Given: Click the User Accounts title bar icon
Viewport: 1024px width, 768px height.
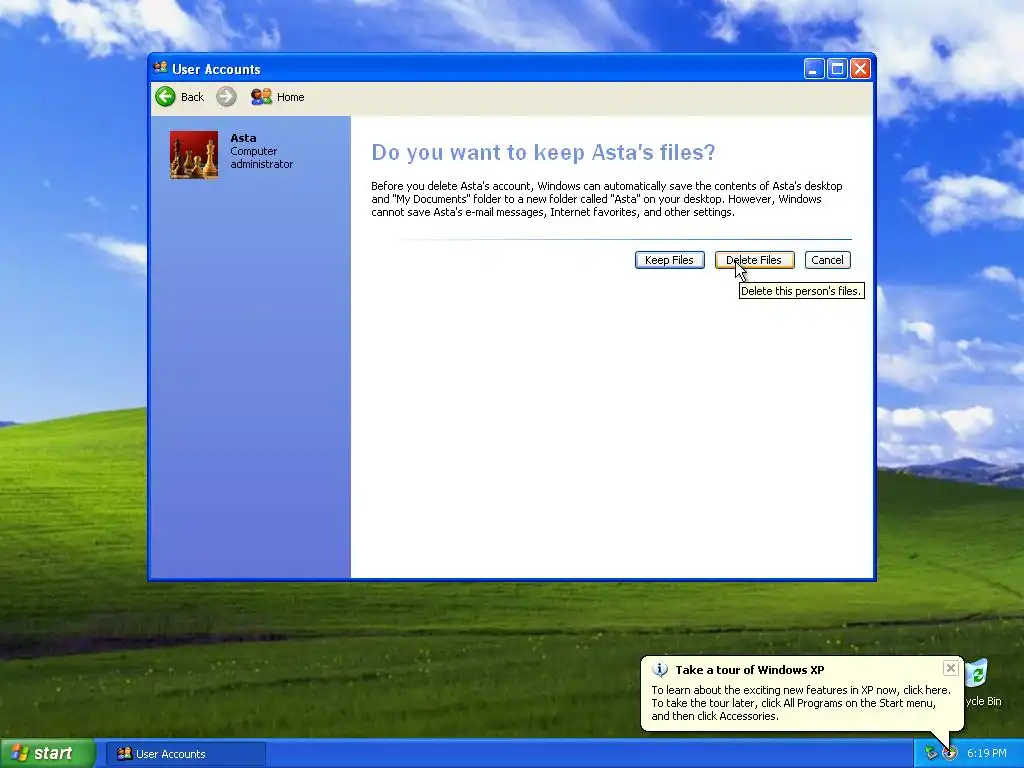Looking at the screenshot, I should (x=160, y=68).
